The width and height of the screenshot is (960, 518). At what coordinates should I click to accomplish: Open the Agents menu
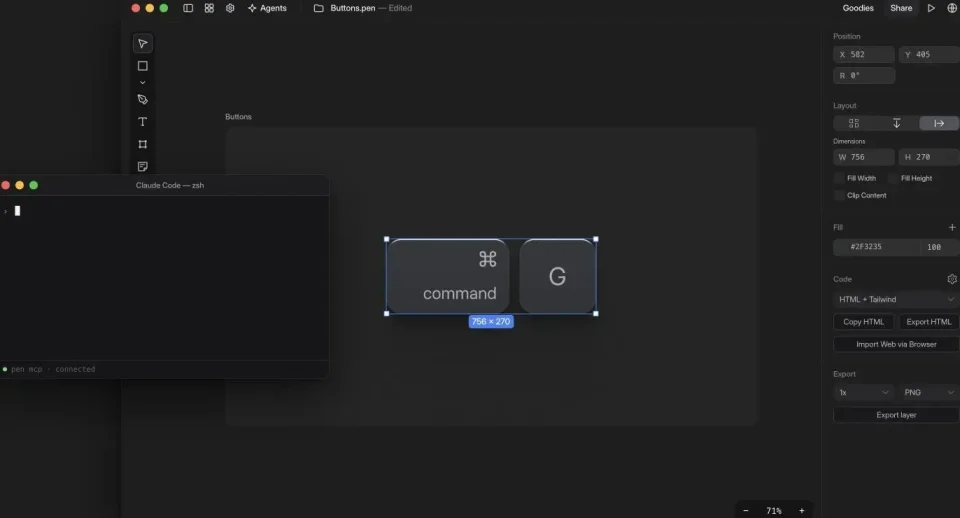pyautogui.click(x=267, y=8)
